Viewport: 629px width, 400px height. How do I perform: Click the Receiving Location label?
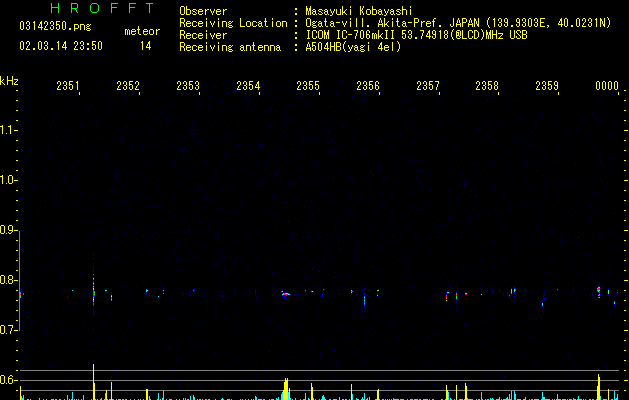tap(233, 23)
